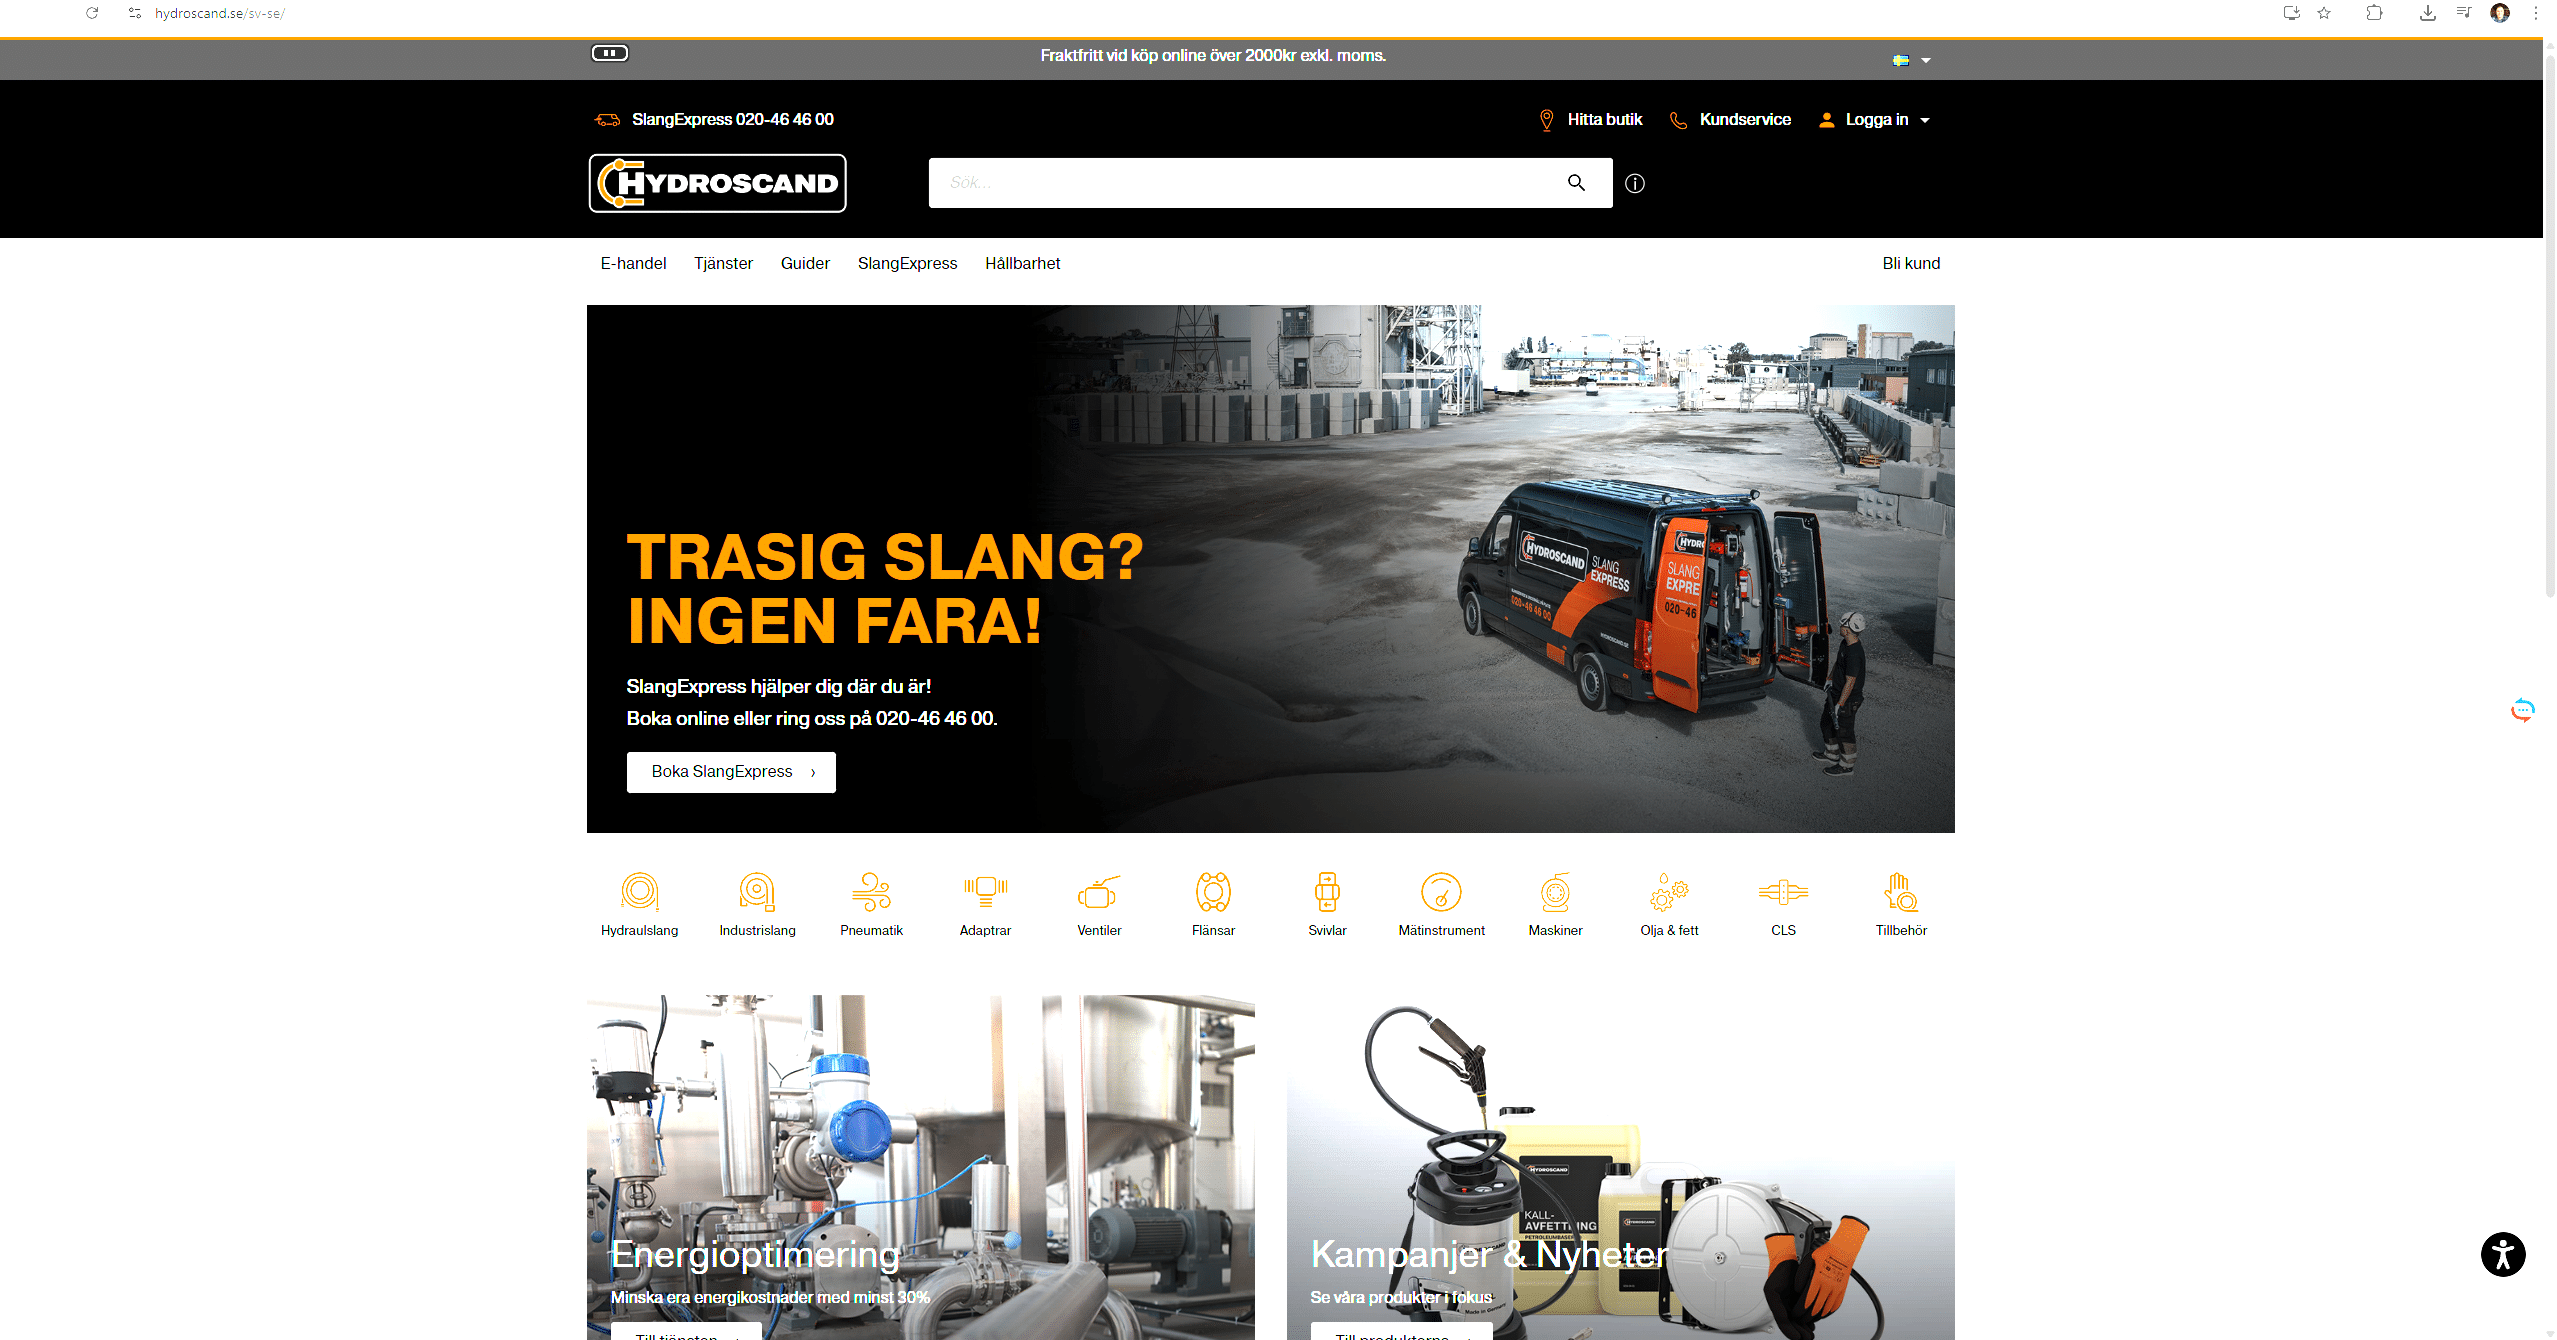2557x1340 pixels.
Task: Click the Mätinstrument gauge icon
Action: (x=1441, y=892)
